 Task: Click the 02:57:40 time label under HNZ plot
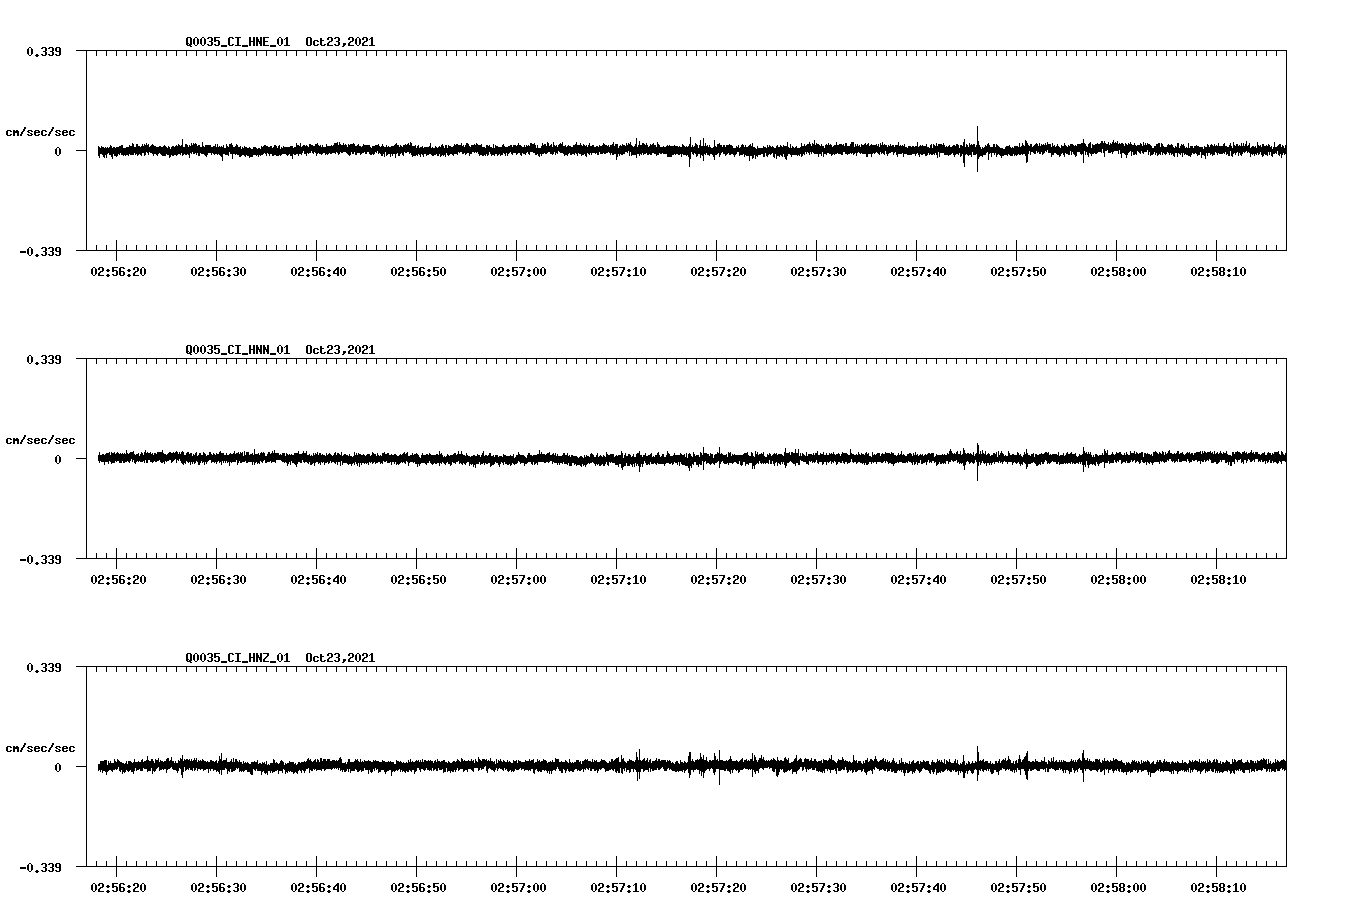coord(918,888)
